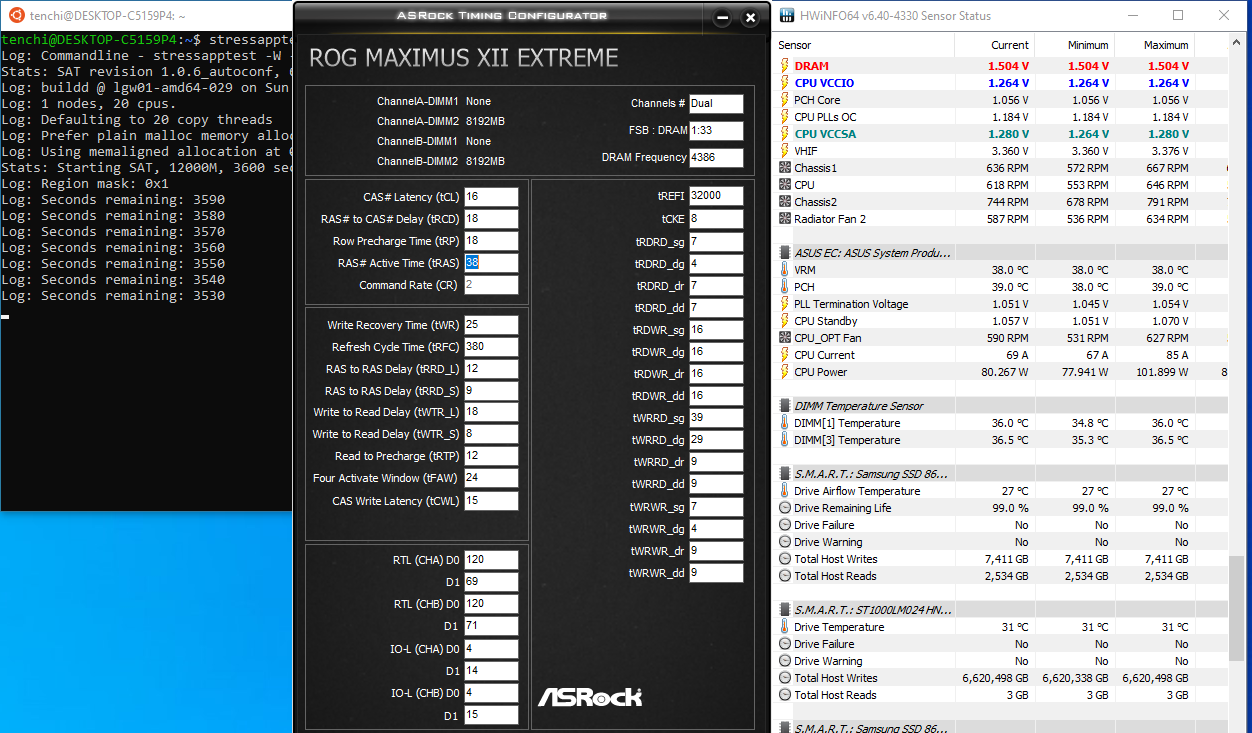Click the Drive Remaining Life status icon
This screenshot has width=1252, height=733.
(x=785, y=508)
